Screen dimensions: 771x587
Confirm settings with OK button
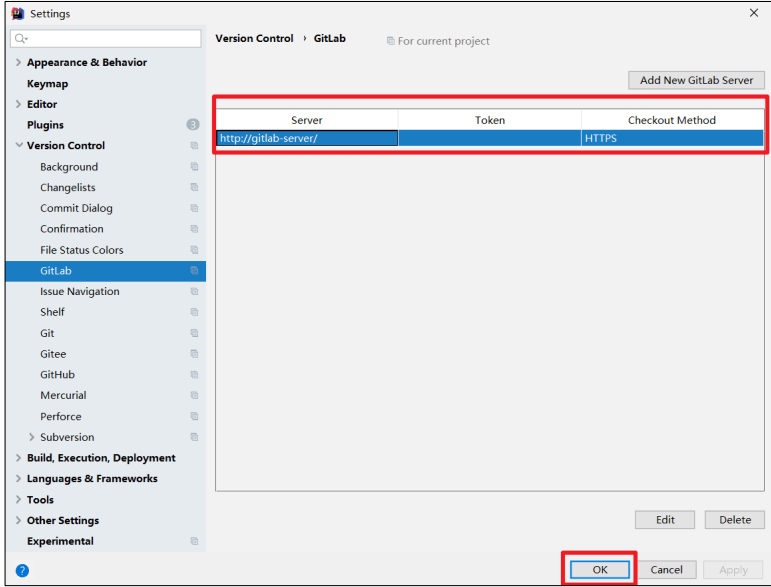pyautogui.click(x=600, y=569)
